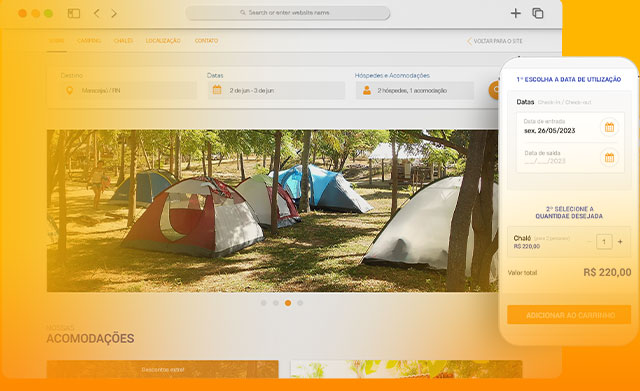Toggle the browser sidebar icon
Viewport: 640px width, 391px height.
point(73,13)
